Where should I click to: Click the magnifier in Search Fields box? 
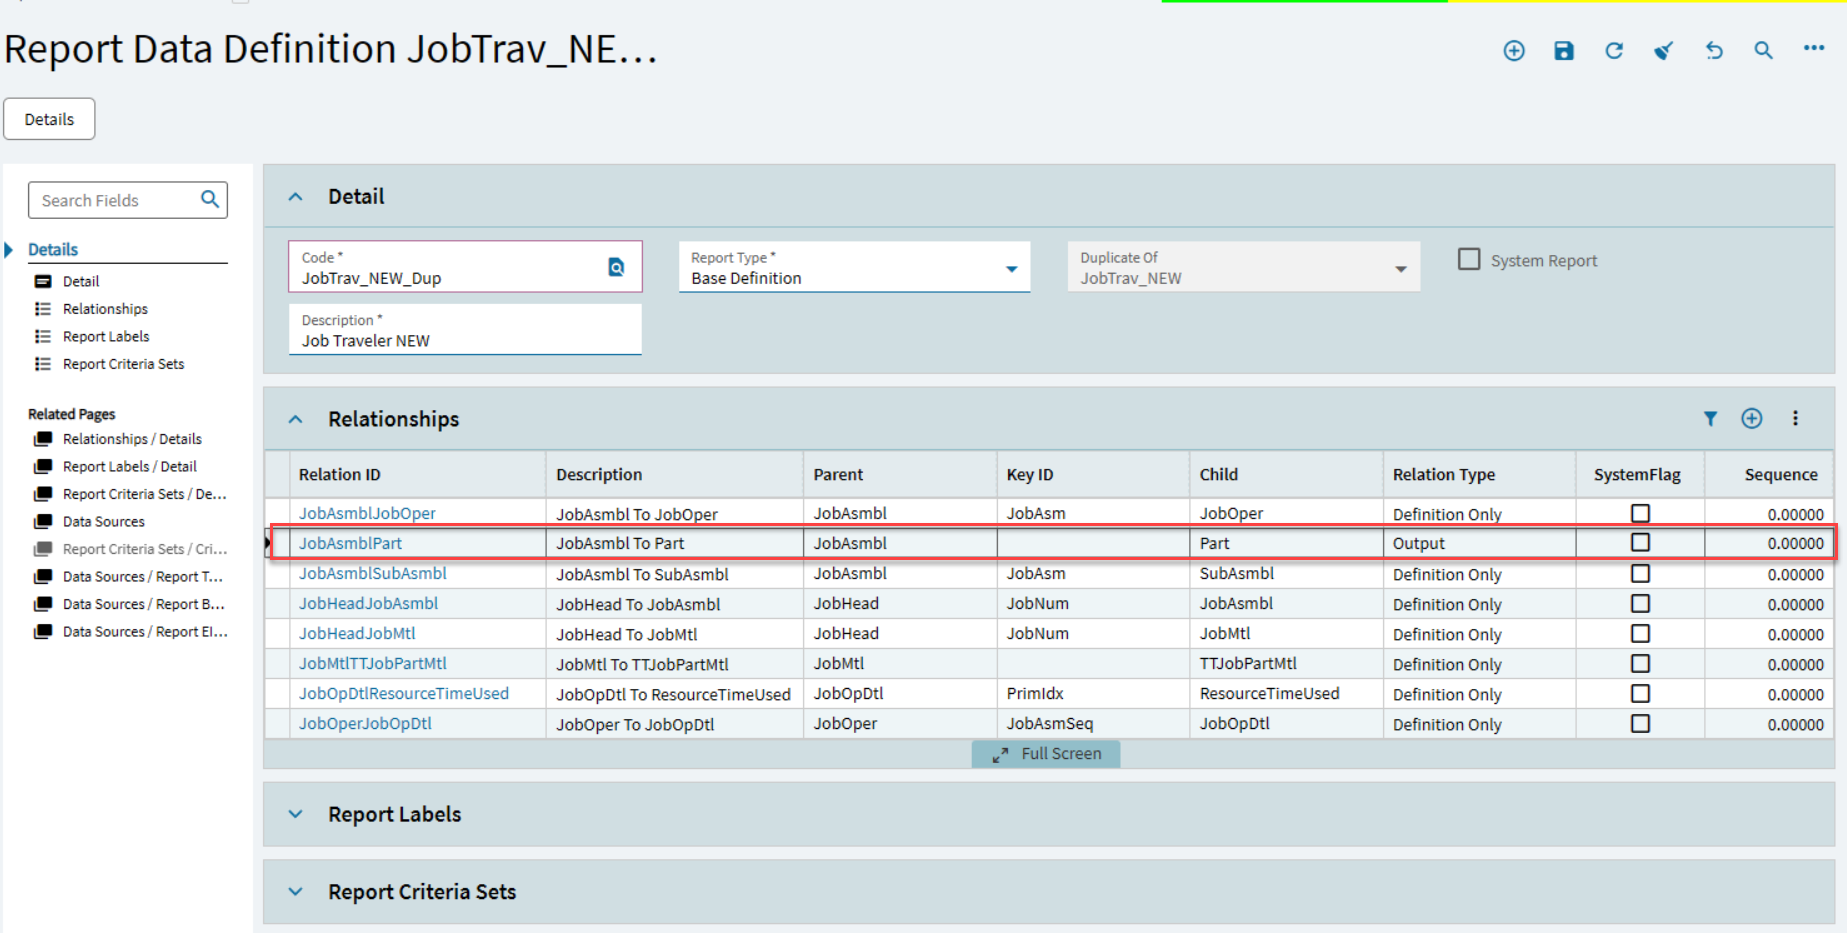210,199
